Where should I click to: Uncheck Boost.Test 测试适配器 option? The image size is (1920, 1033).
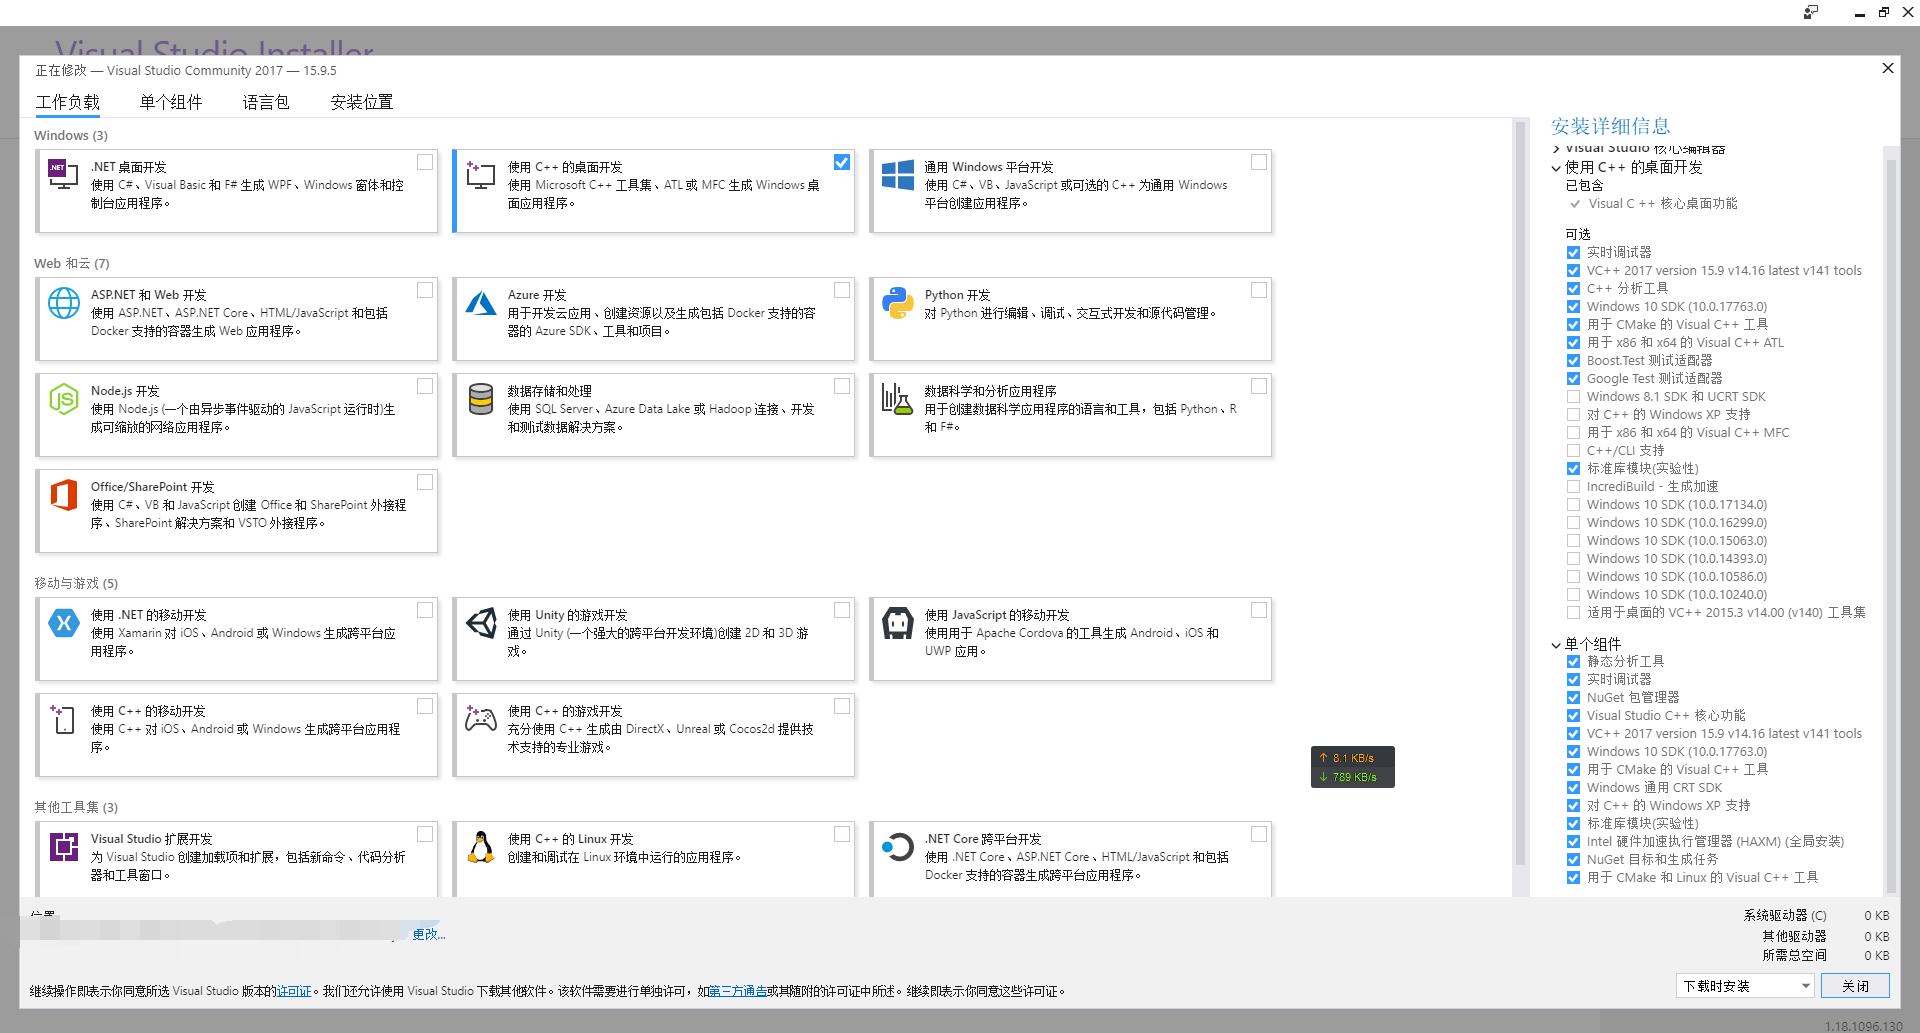pyautogui.click(x=1573, y=361)
